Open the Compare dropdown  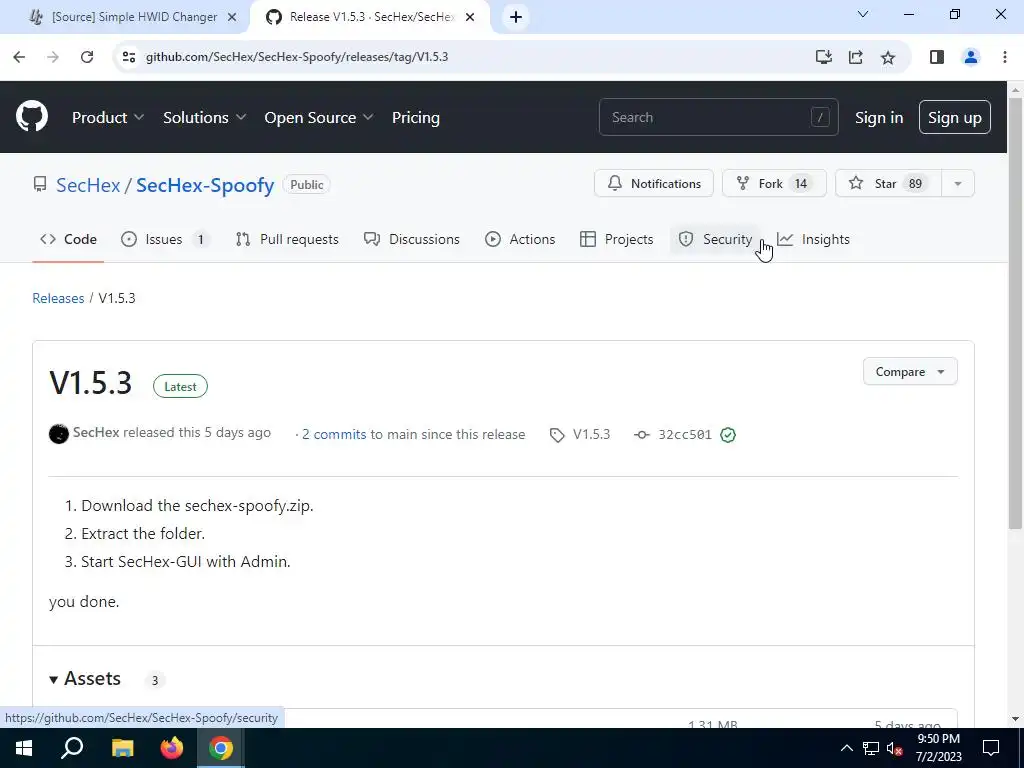(x=910, y=372)
